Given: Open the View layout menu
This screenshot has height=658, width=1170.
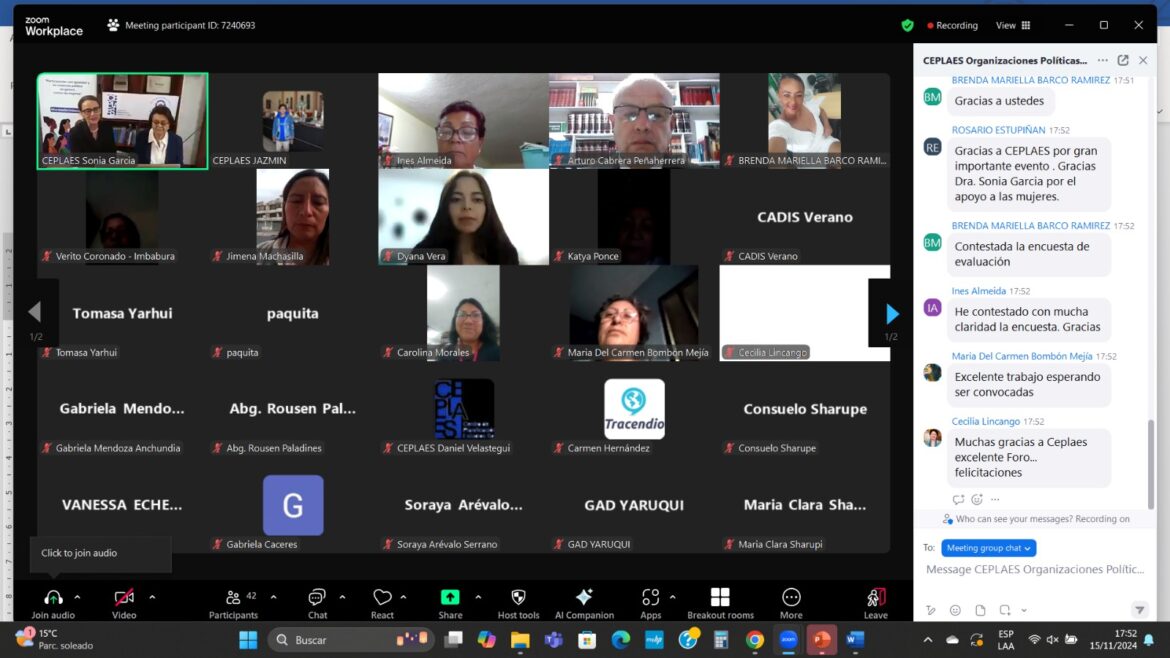Looking at the screenshot, I should click(1012, 25).
